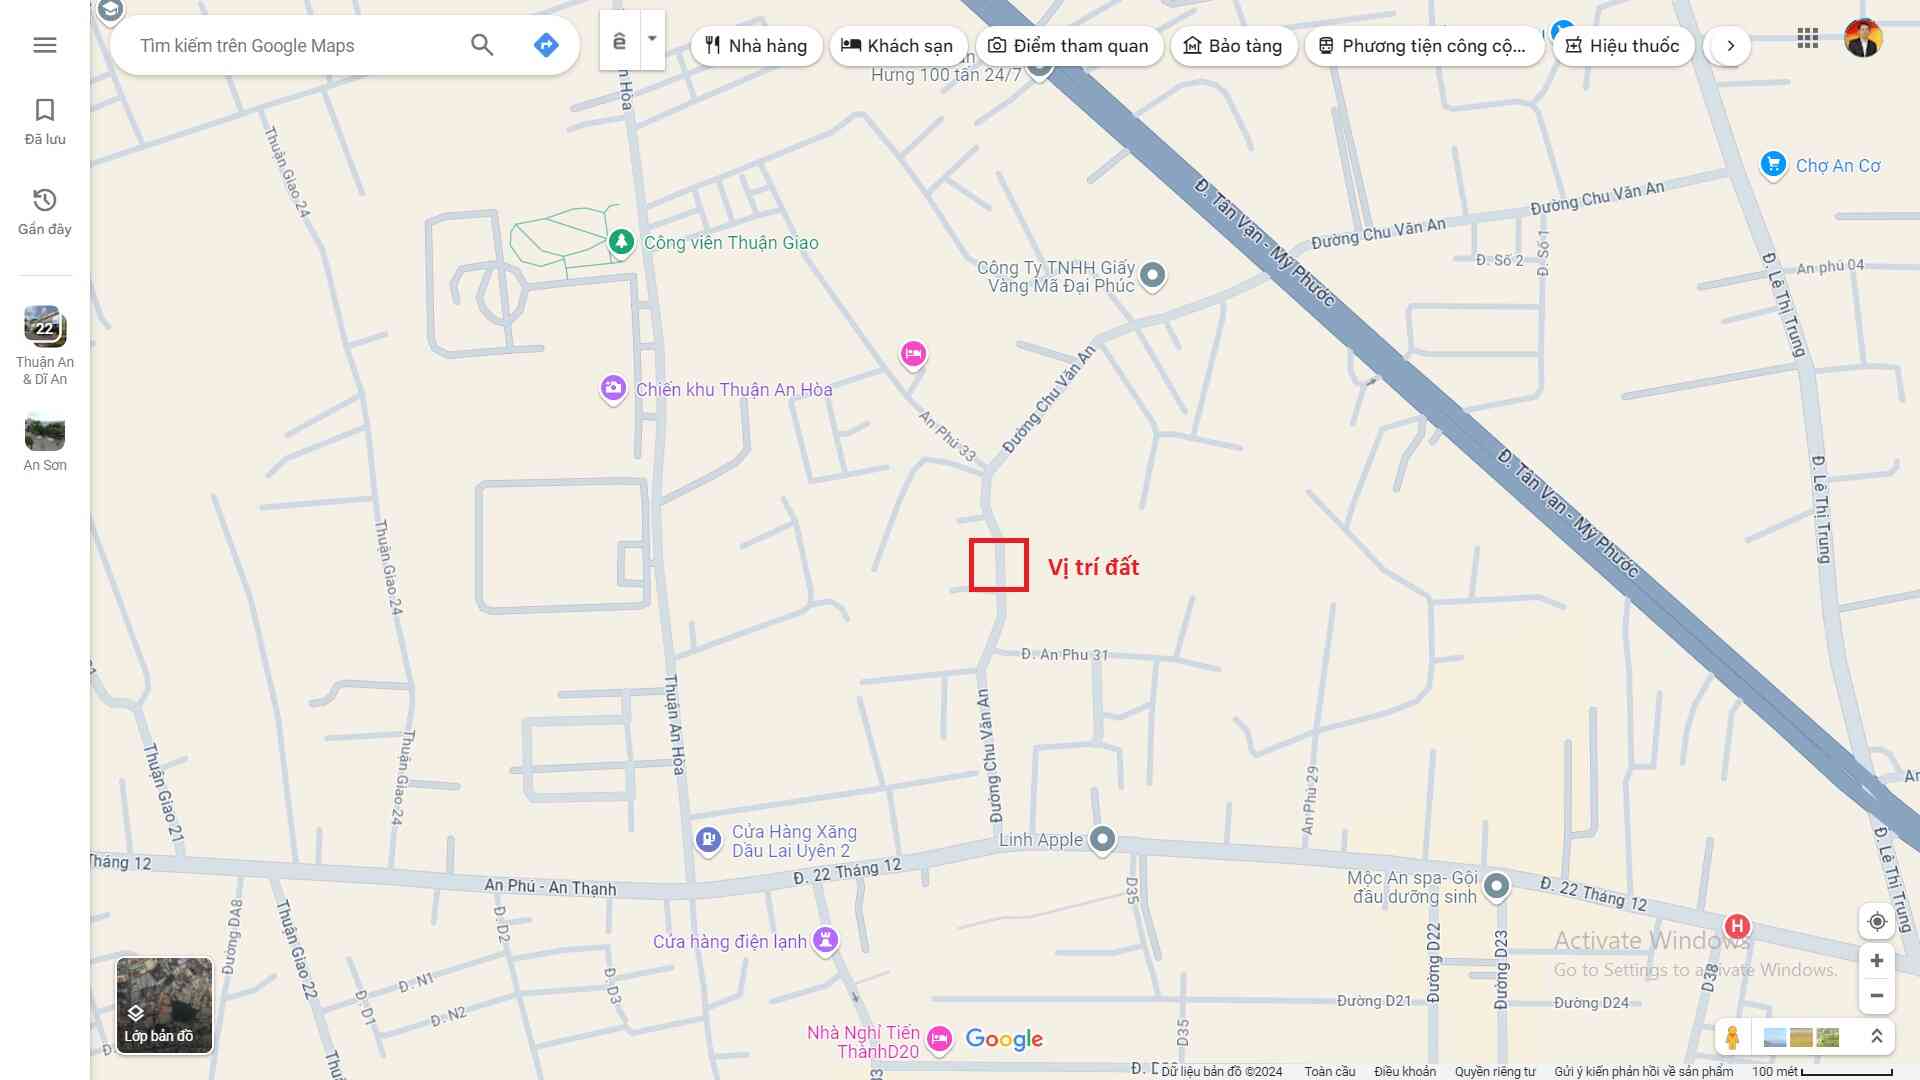Zoom in with the plus button
Image resolution: width=1920 pixels, height=1080 pixels.
[x=1877, y=961]
